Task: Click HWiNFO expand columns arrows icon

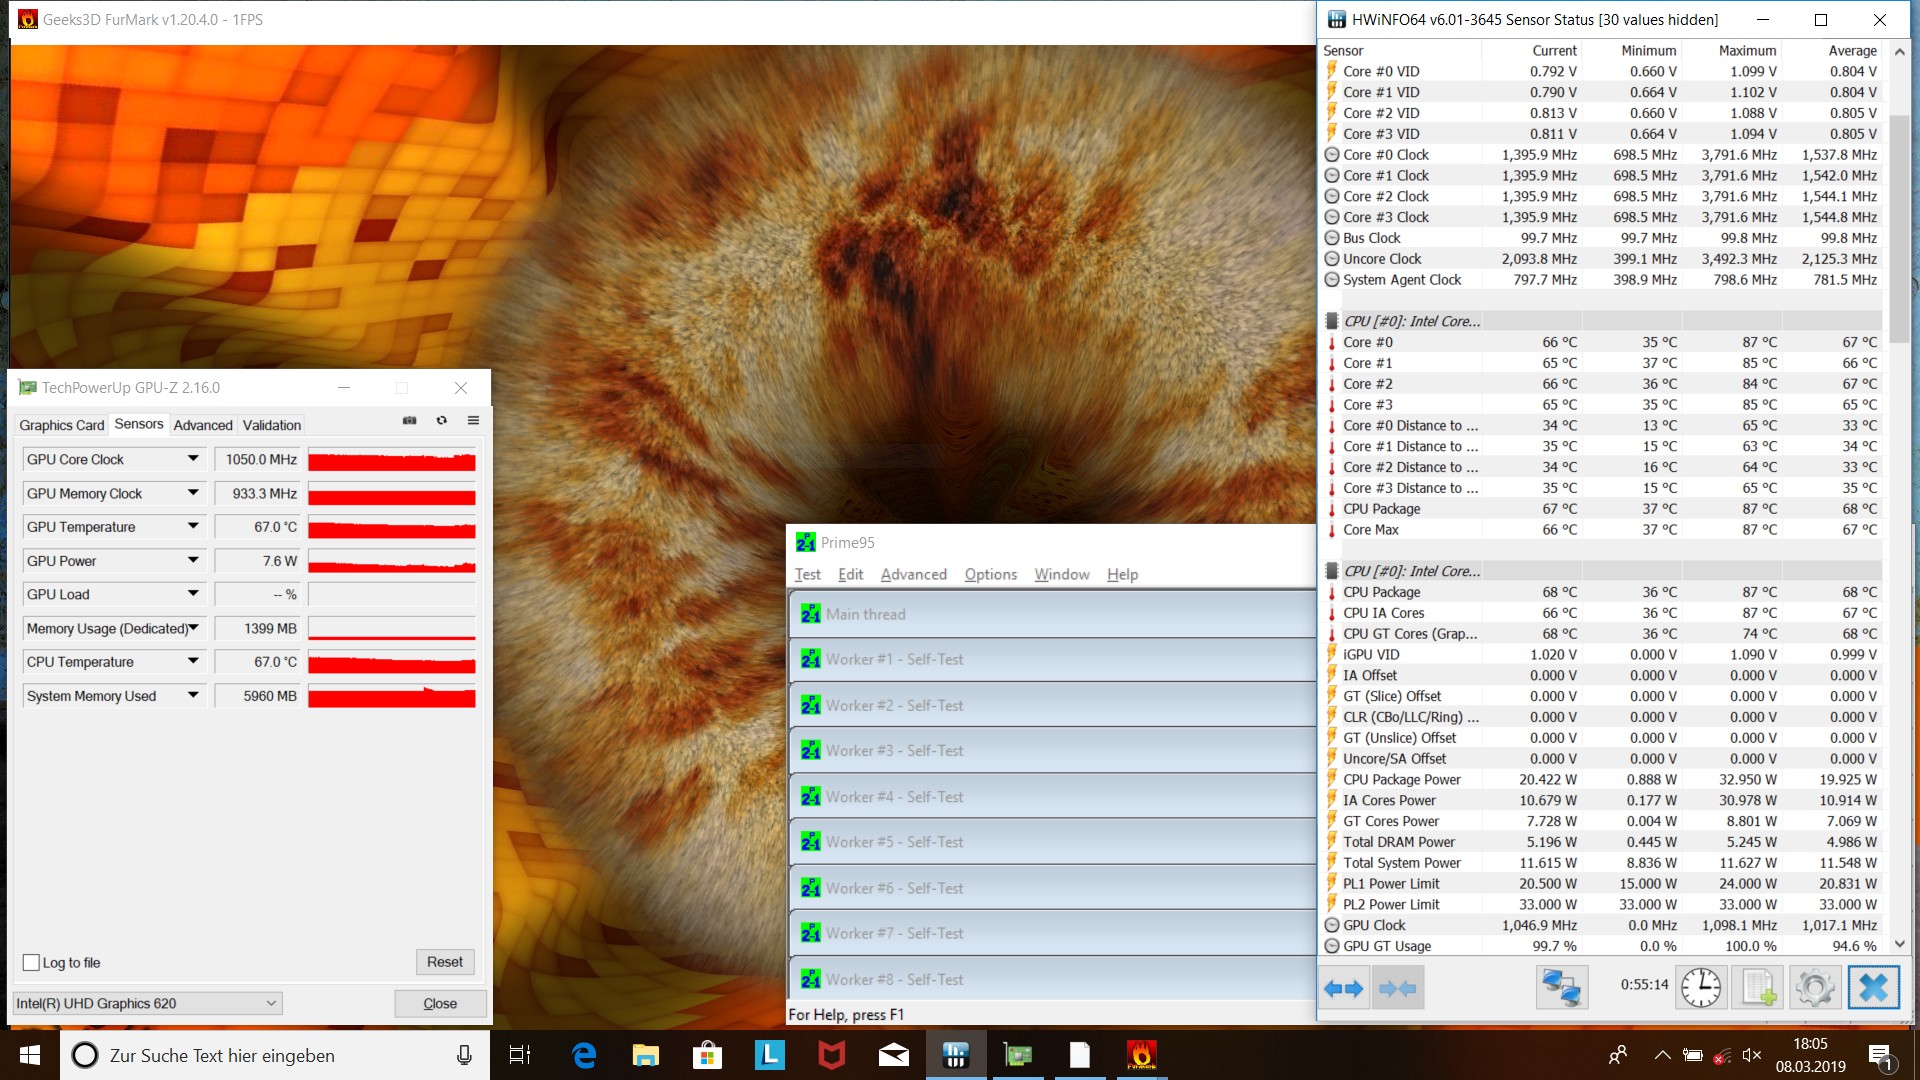Action: [1343, 989]
